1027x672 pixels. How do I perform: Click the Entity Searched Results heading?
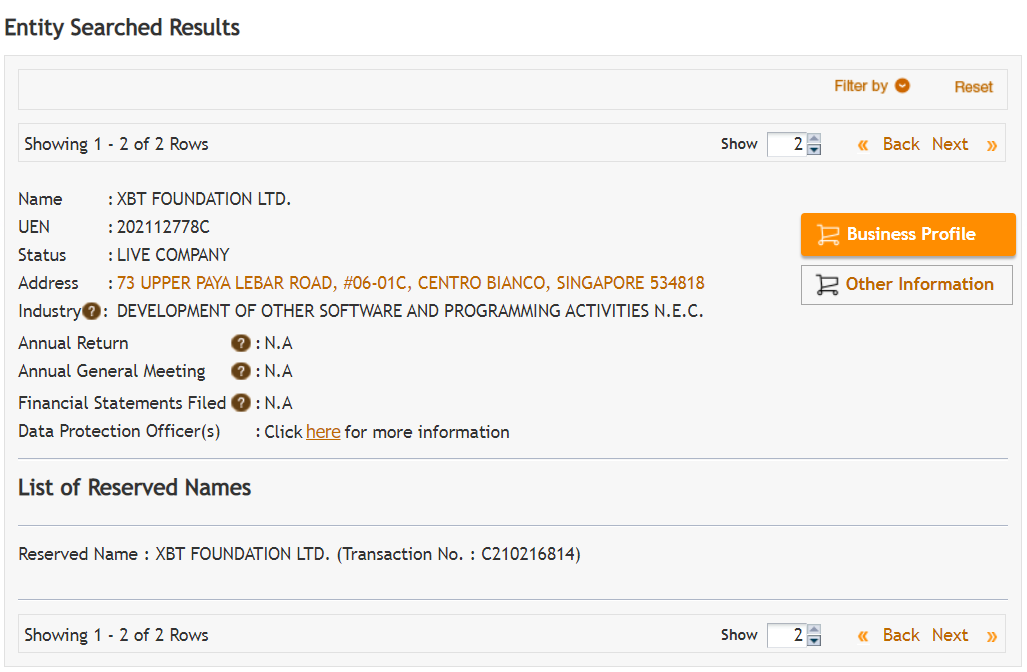tap(122, 28)
